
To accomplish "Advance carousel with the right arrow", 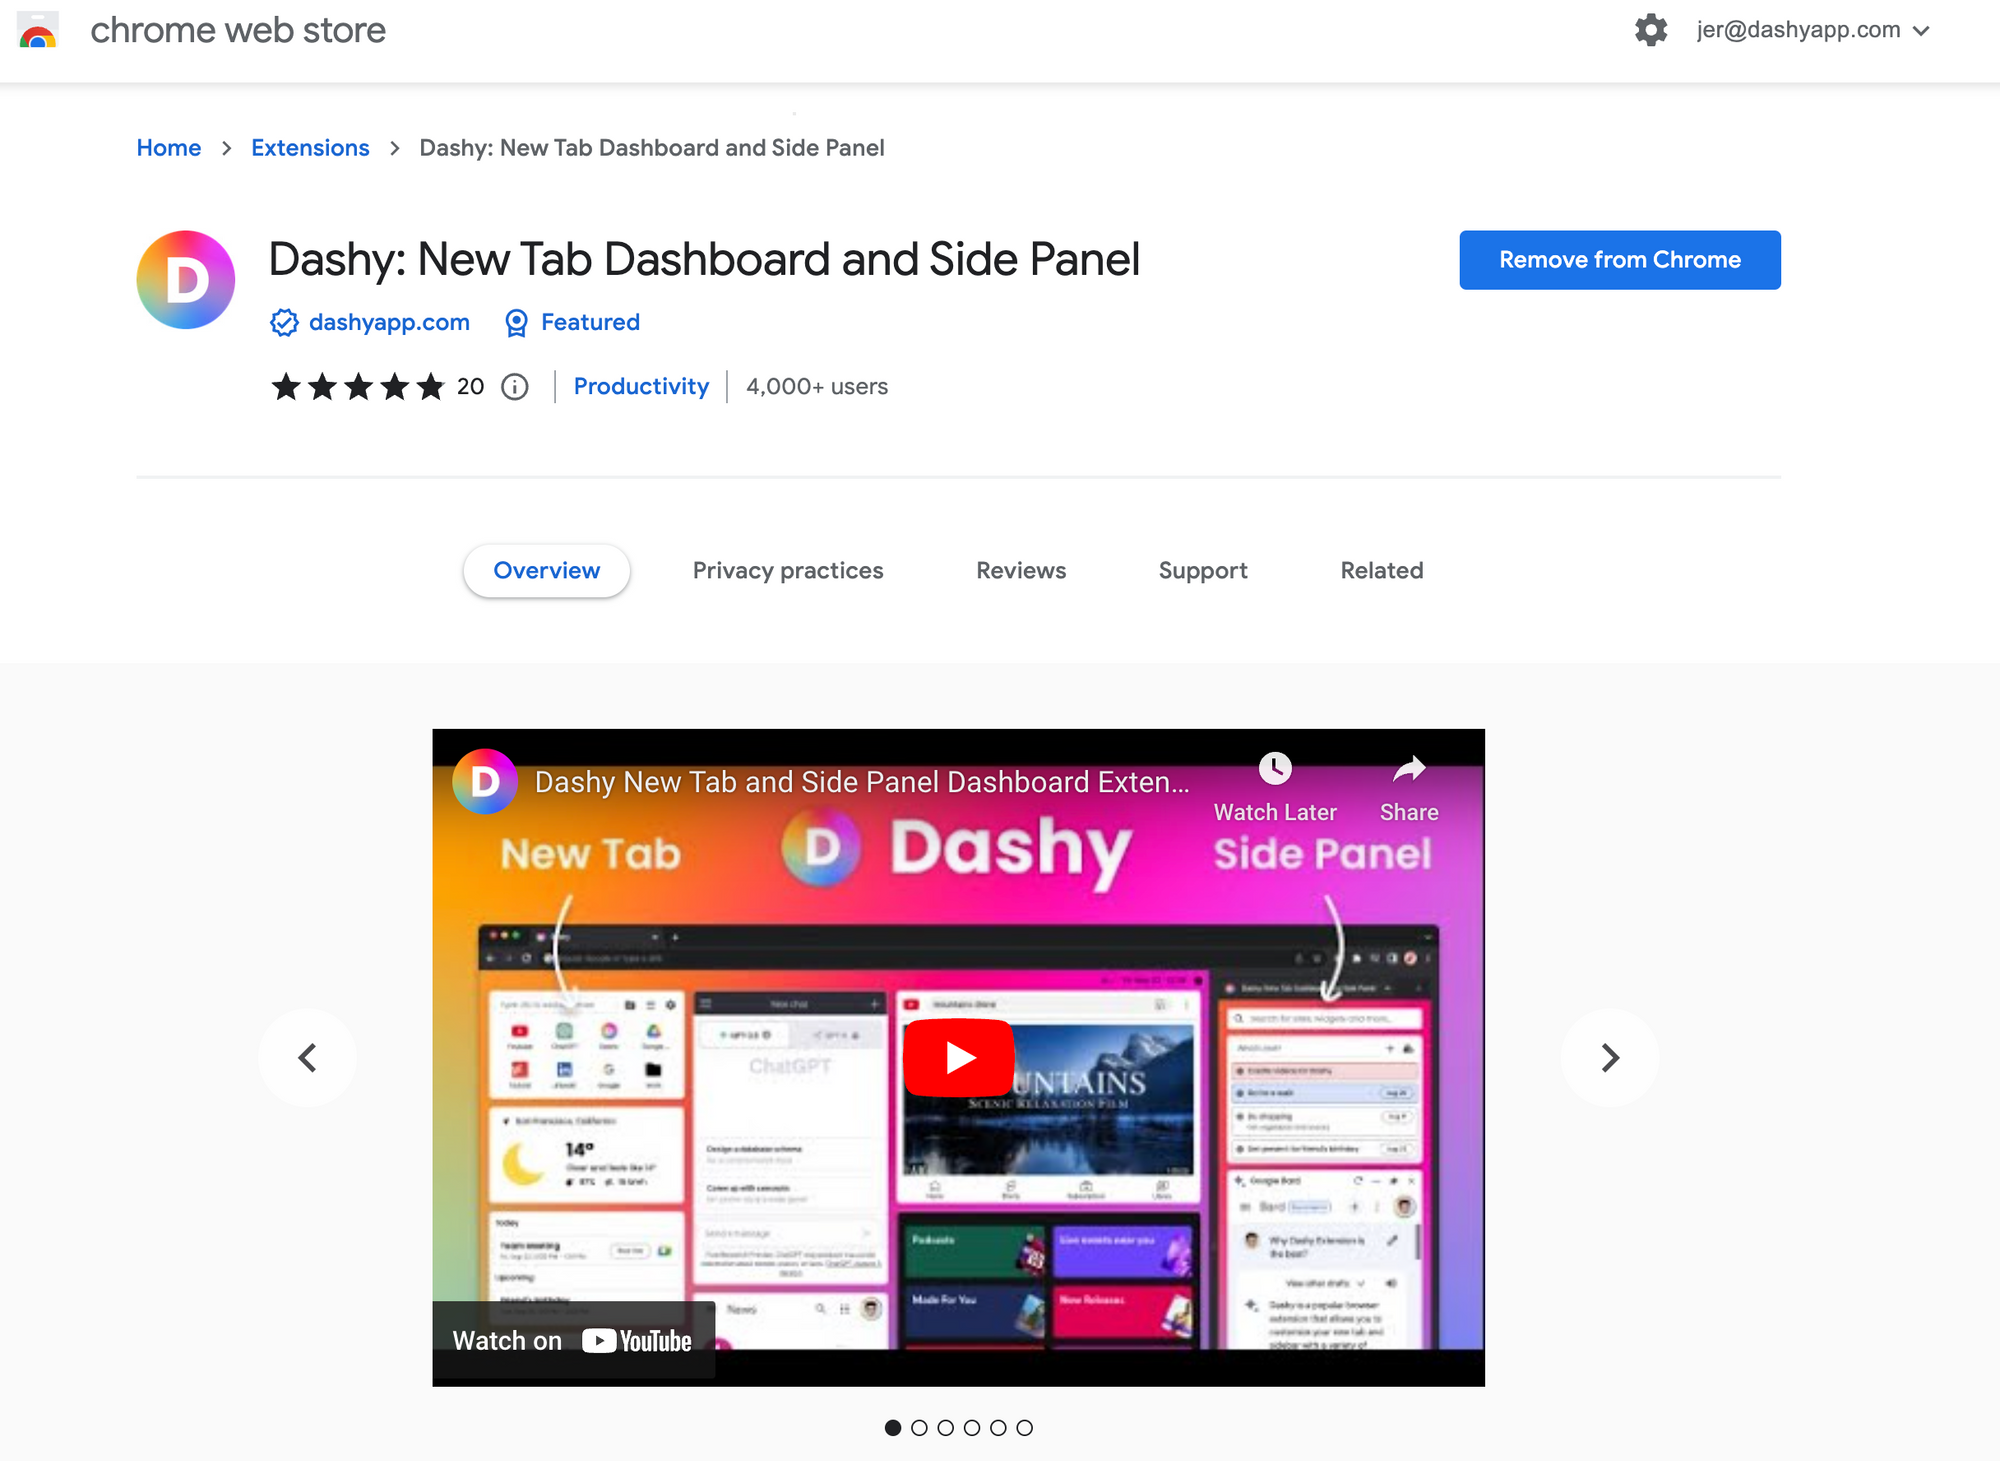I will coord(1609,1056).
